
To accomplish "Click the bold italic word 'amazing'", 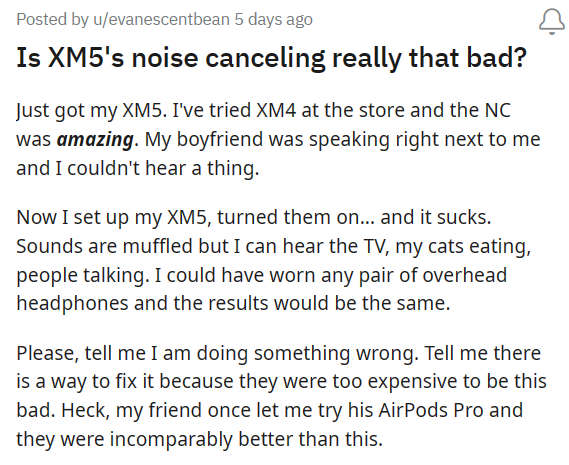I will [95, 139].
